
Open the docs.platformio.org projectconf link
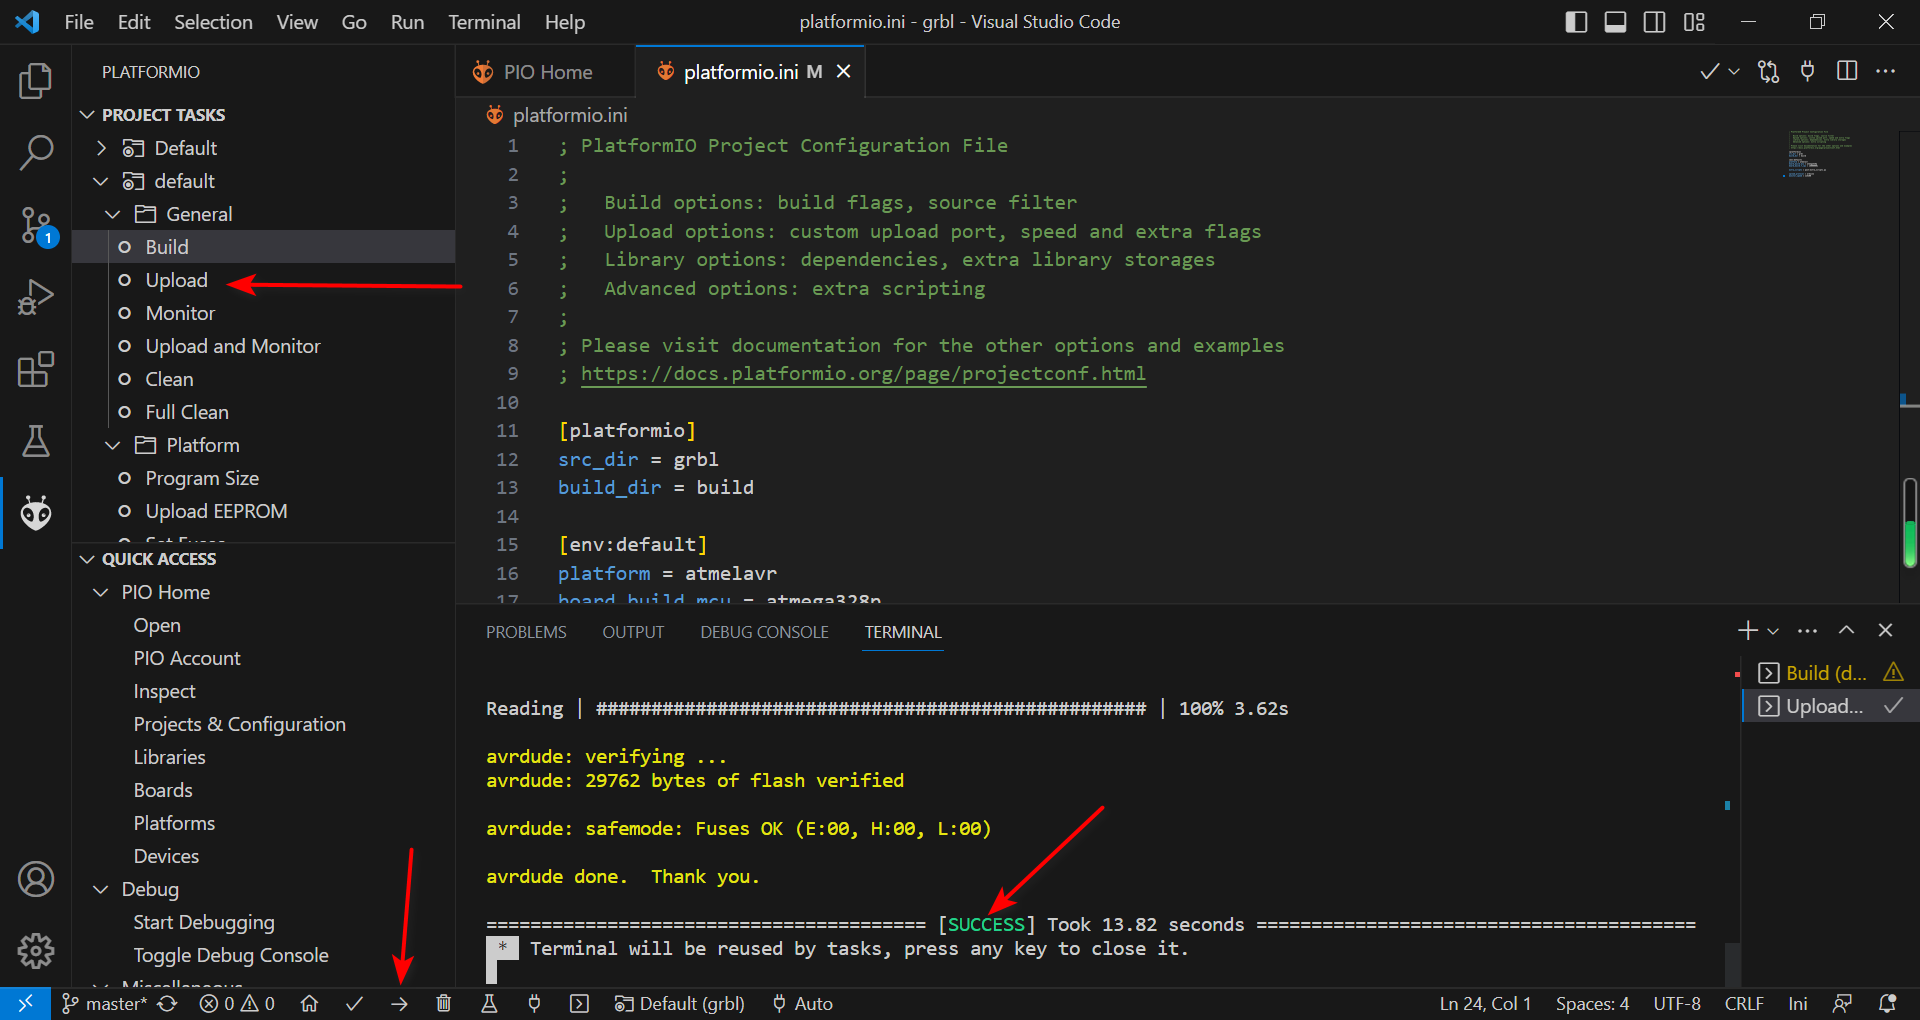coord(863,374)
